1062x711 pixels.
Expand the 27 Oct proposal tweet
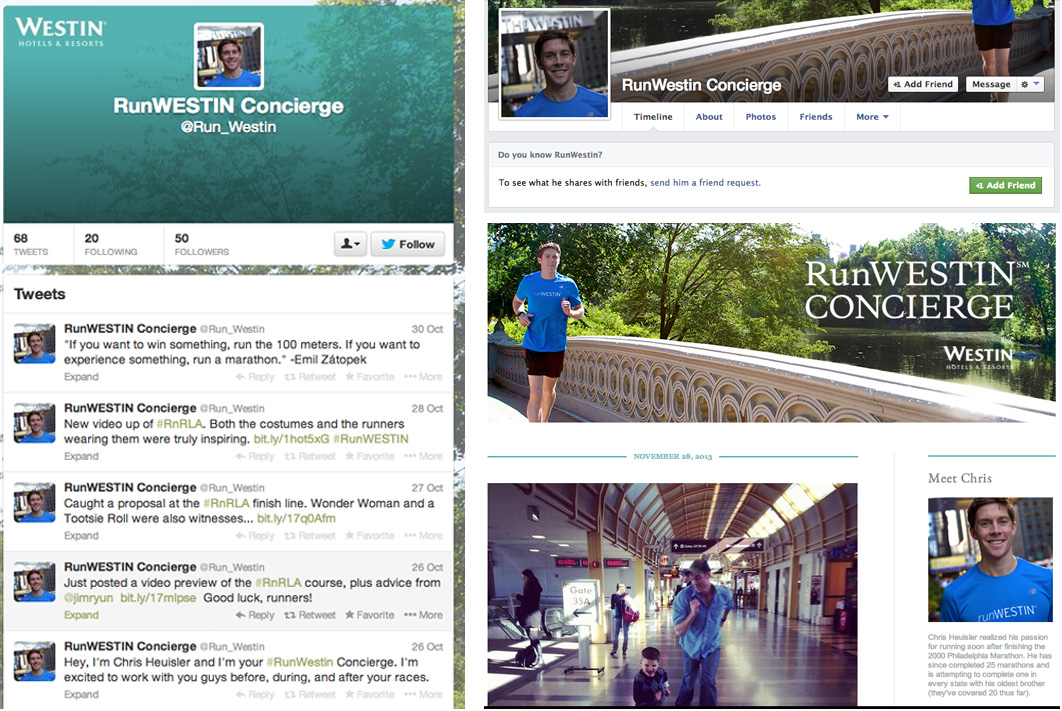click(81, 536)
